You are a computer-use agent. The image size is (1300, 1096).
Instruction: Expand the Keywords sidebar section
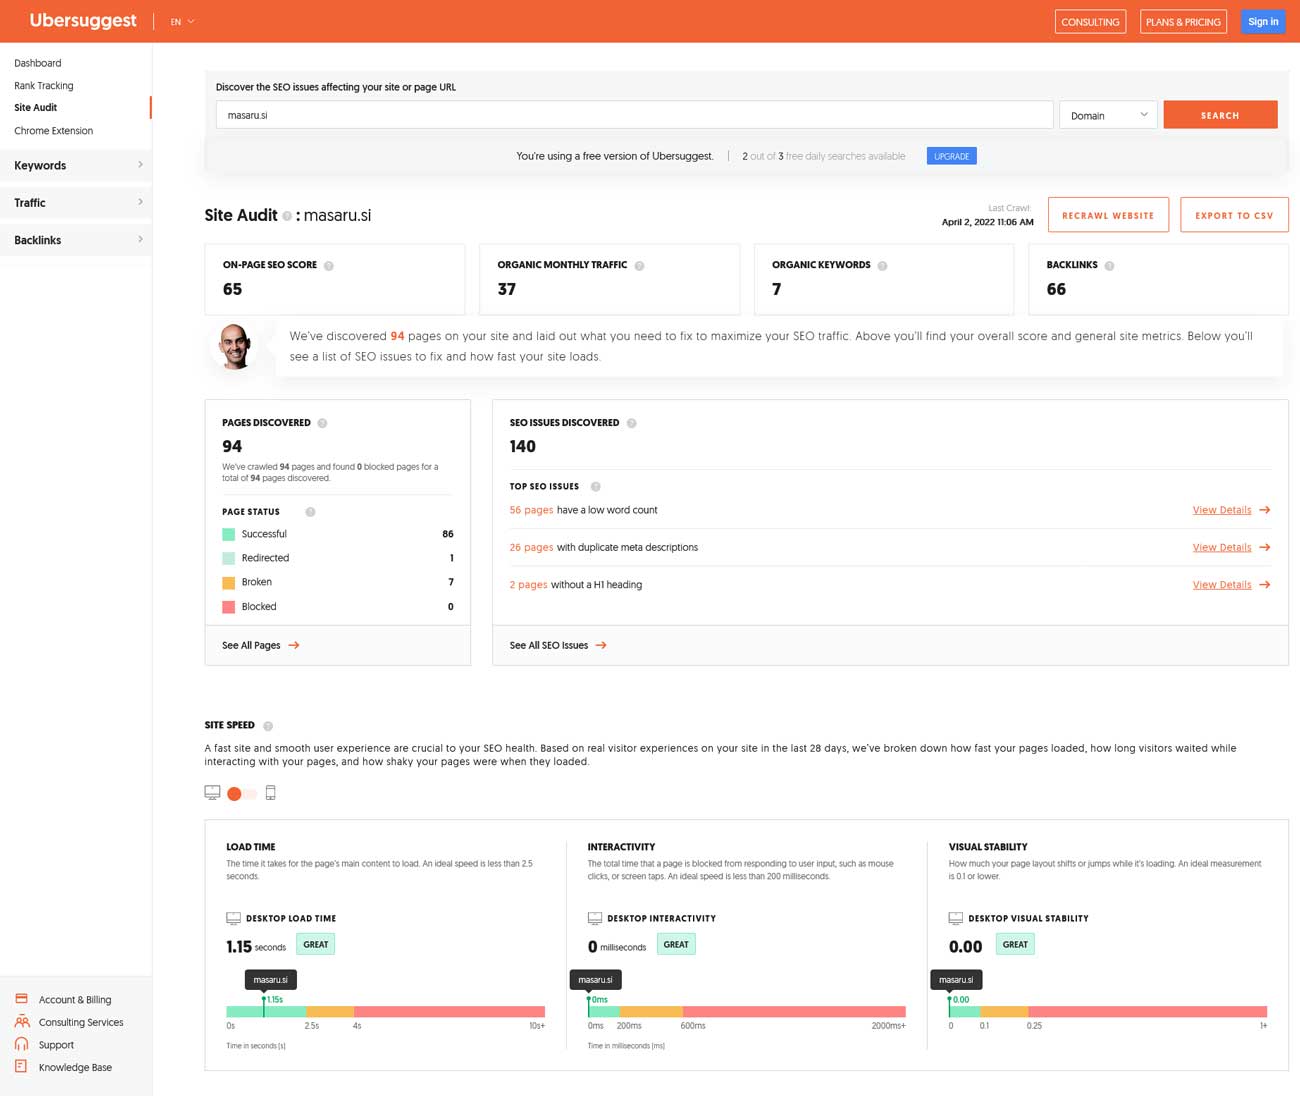[x=76, y=166]
